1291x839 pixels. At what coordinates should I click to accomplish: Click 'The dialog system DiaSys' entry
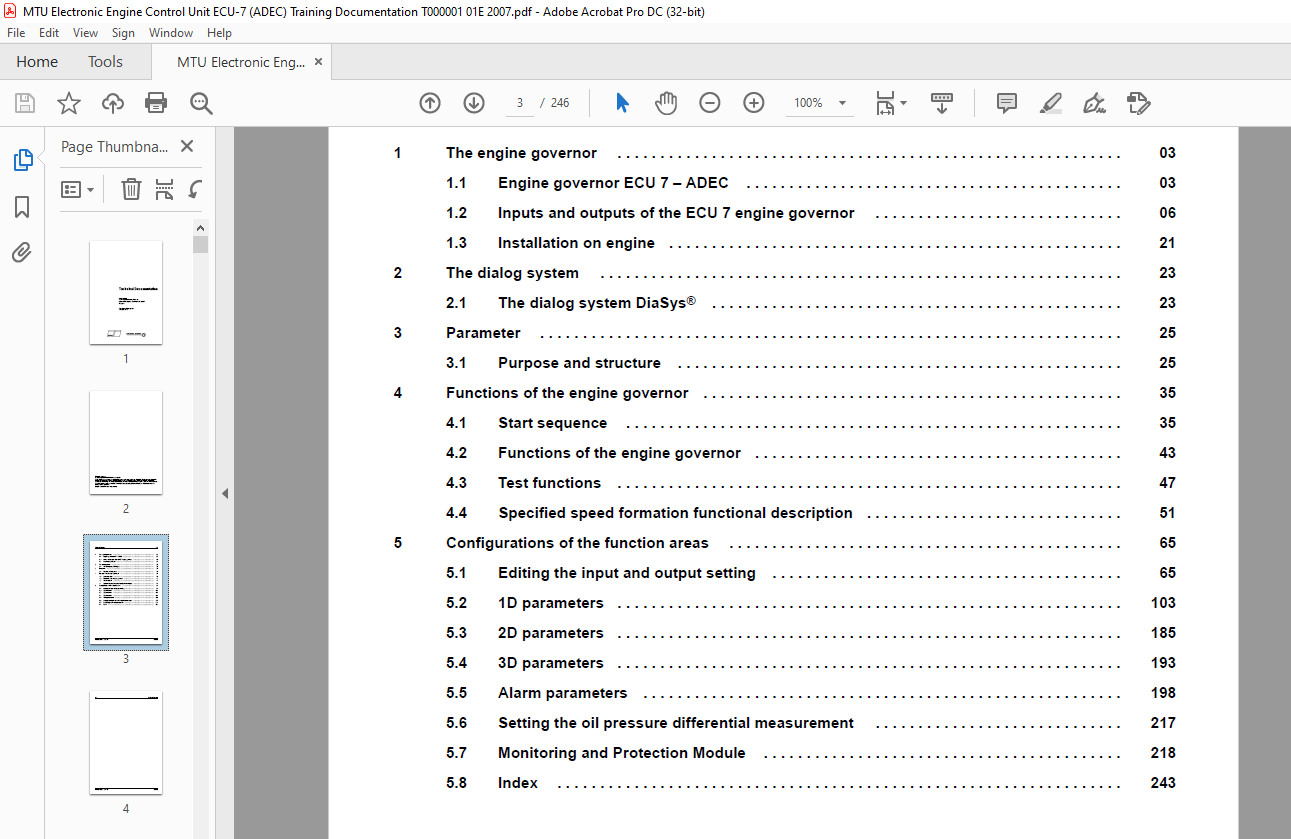pyautogui.click(x=596, y=303)
